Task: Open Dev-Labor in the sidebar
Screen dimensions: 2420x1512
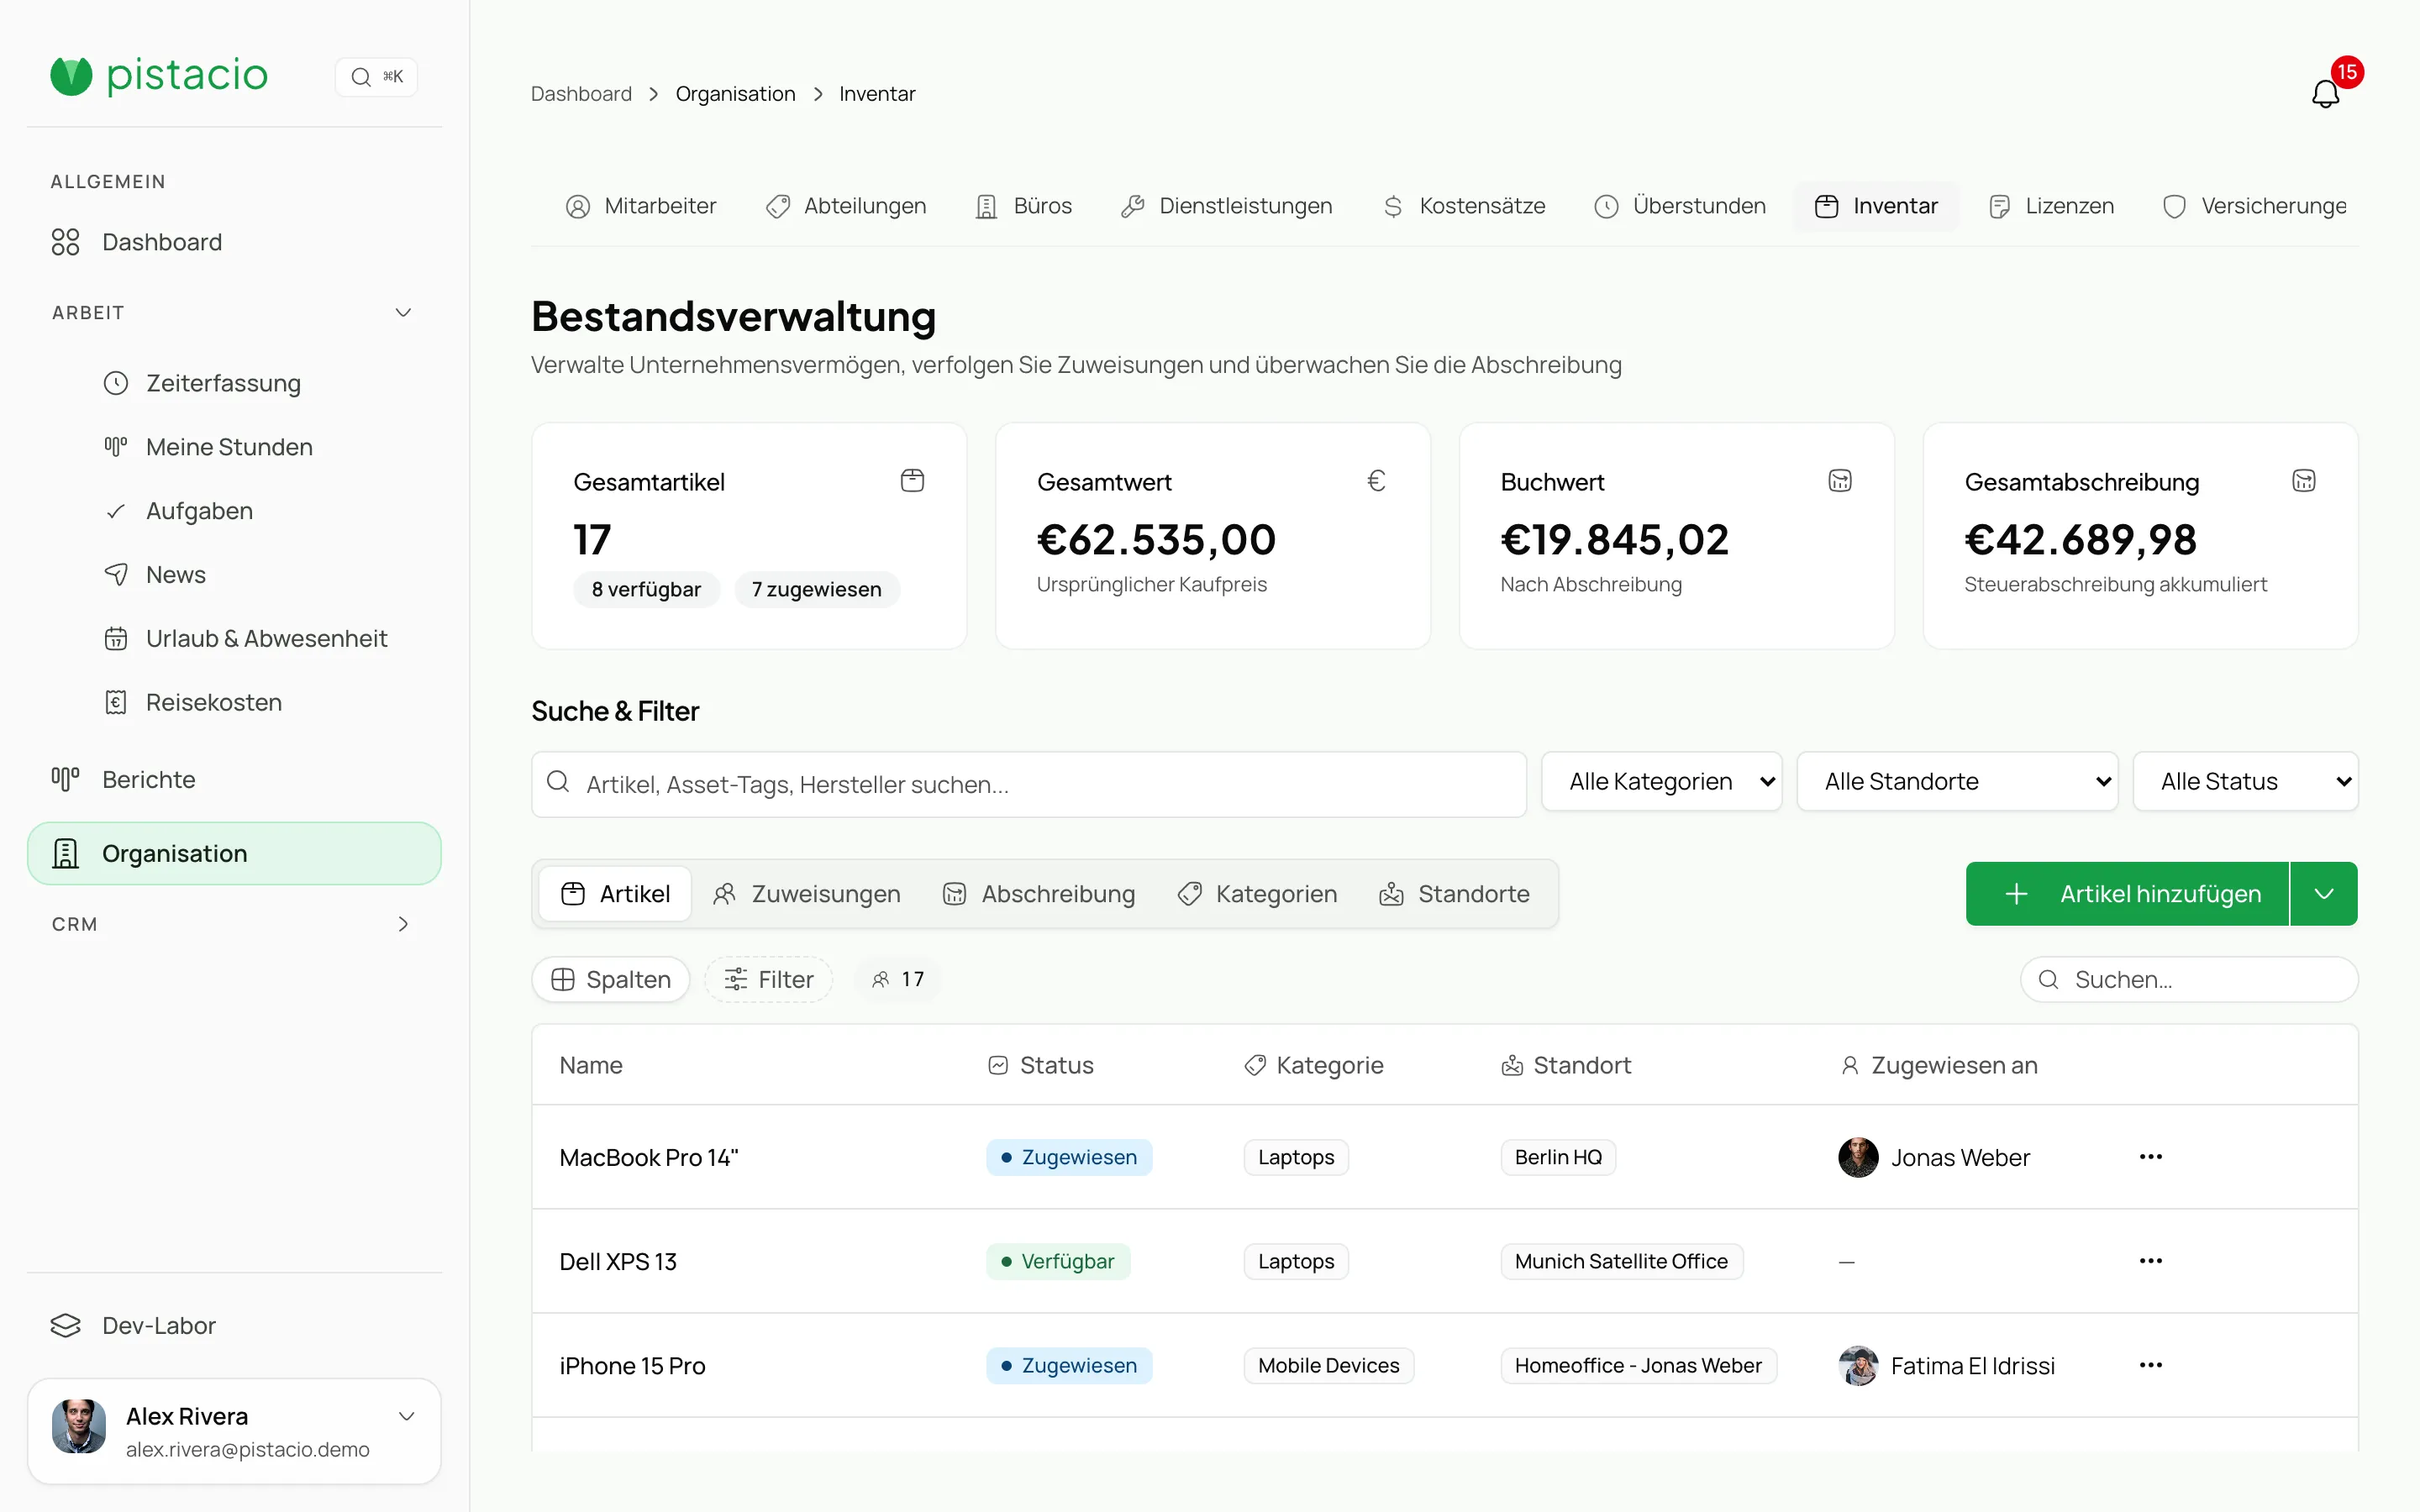Action: pyautogui.click(x=234, y=1326)
